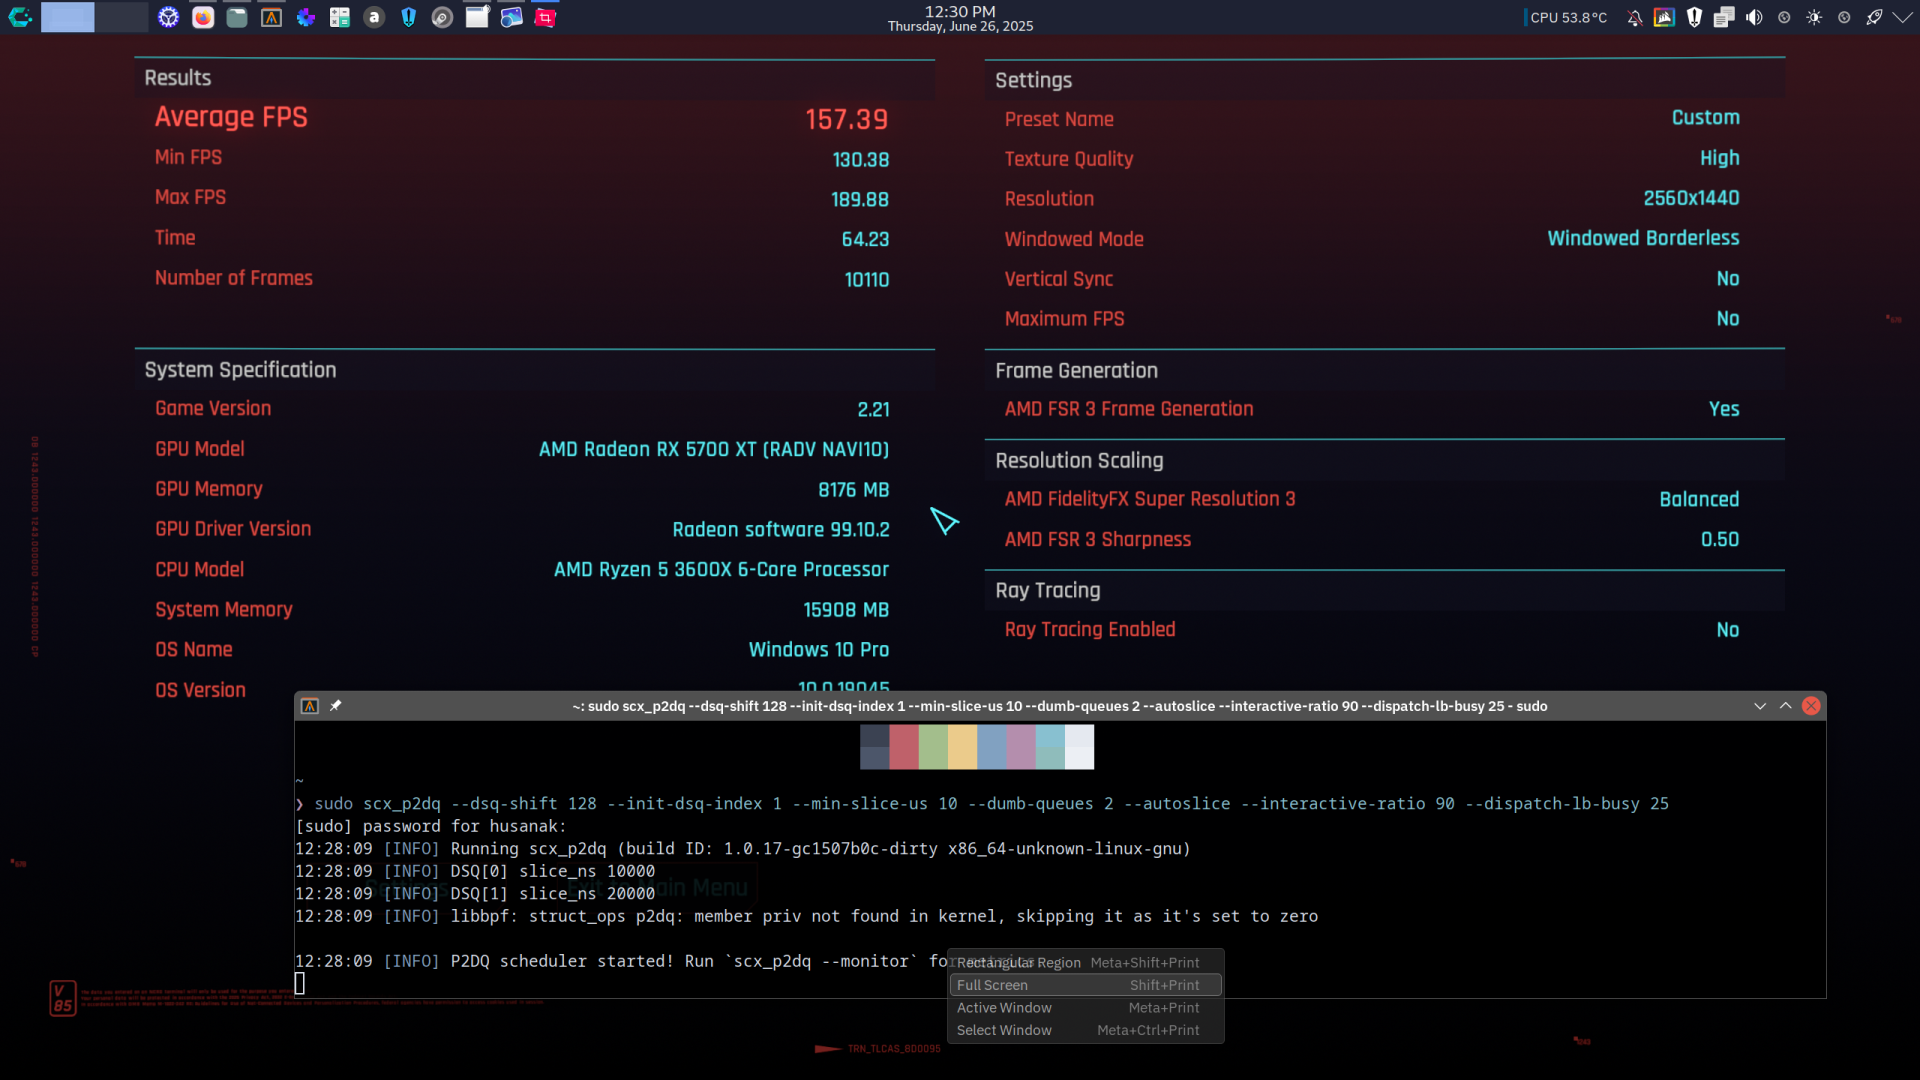
Task: Open the brightness tray icon
Action: point(1814,17)
